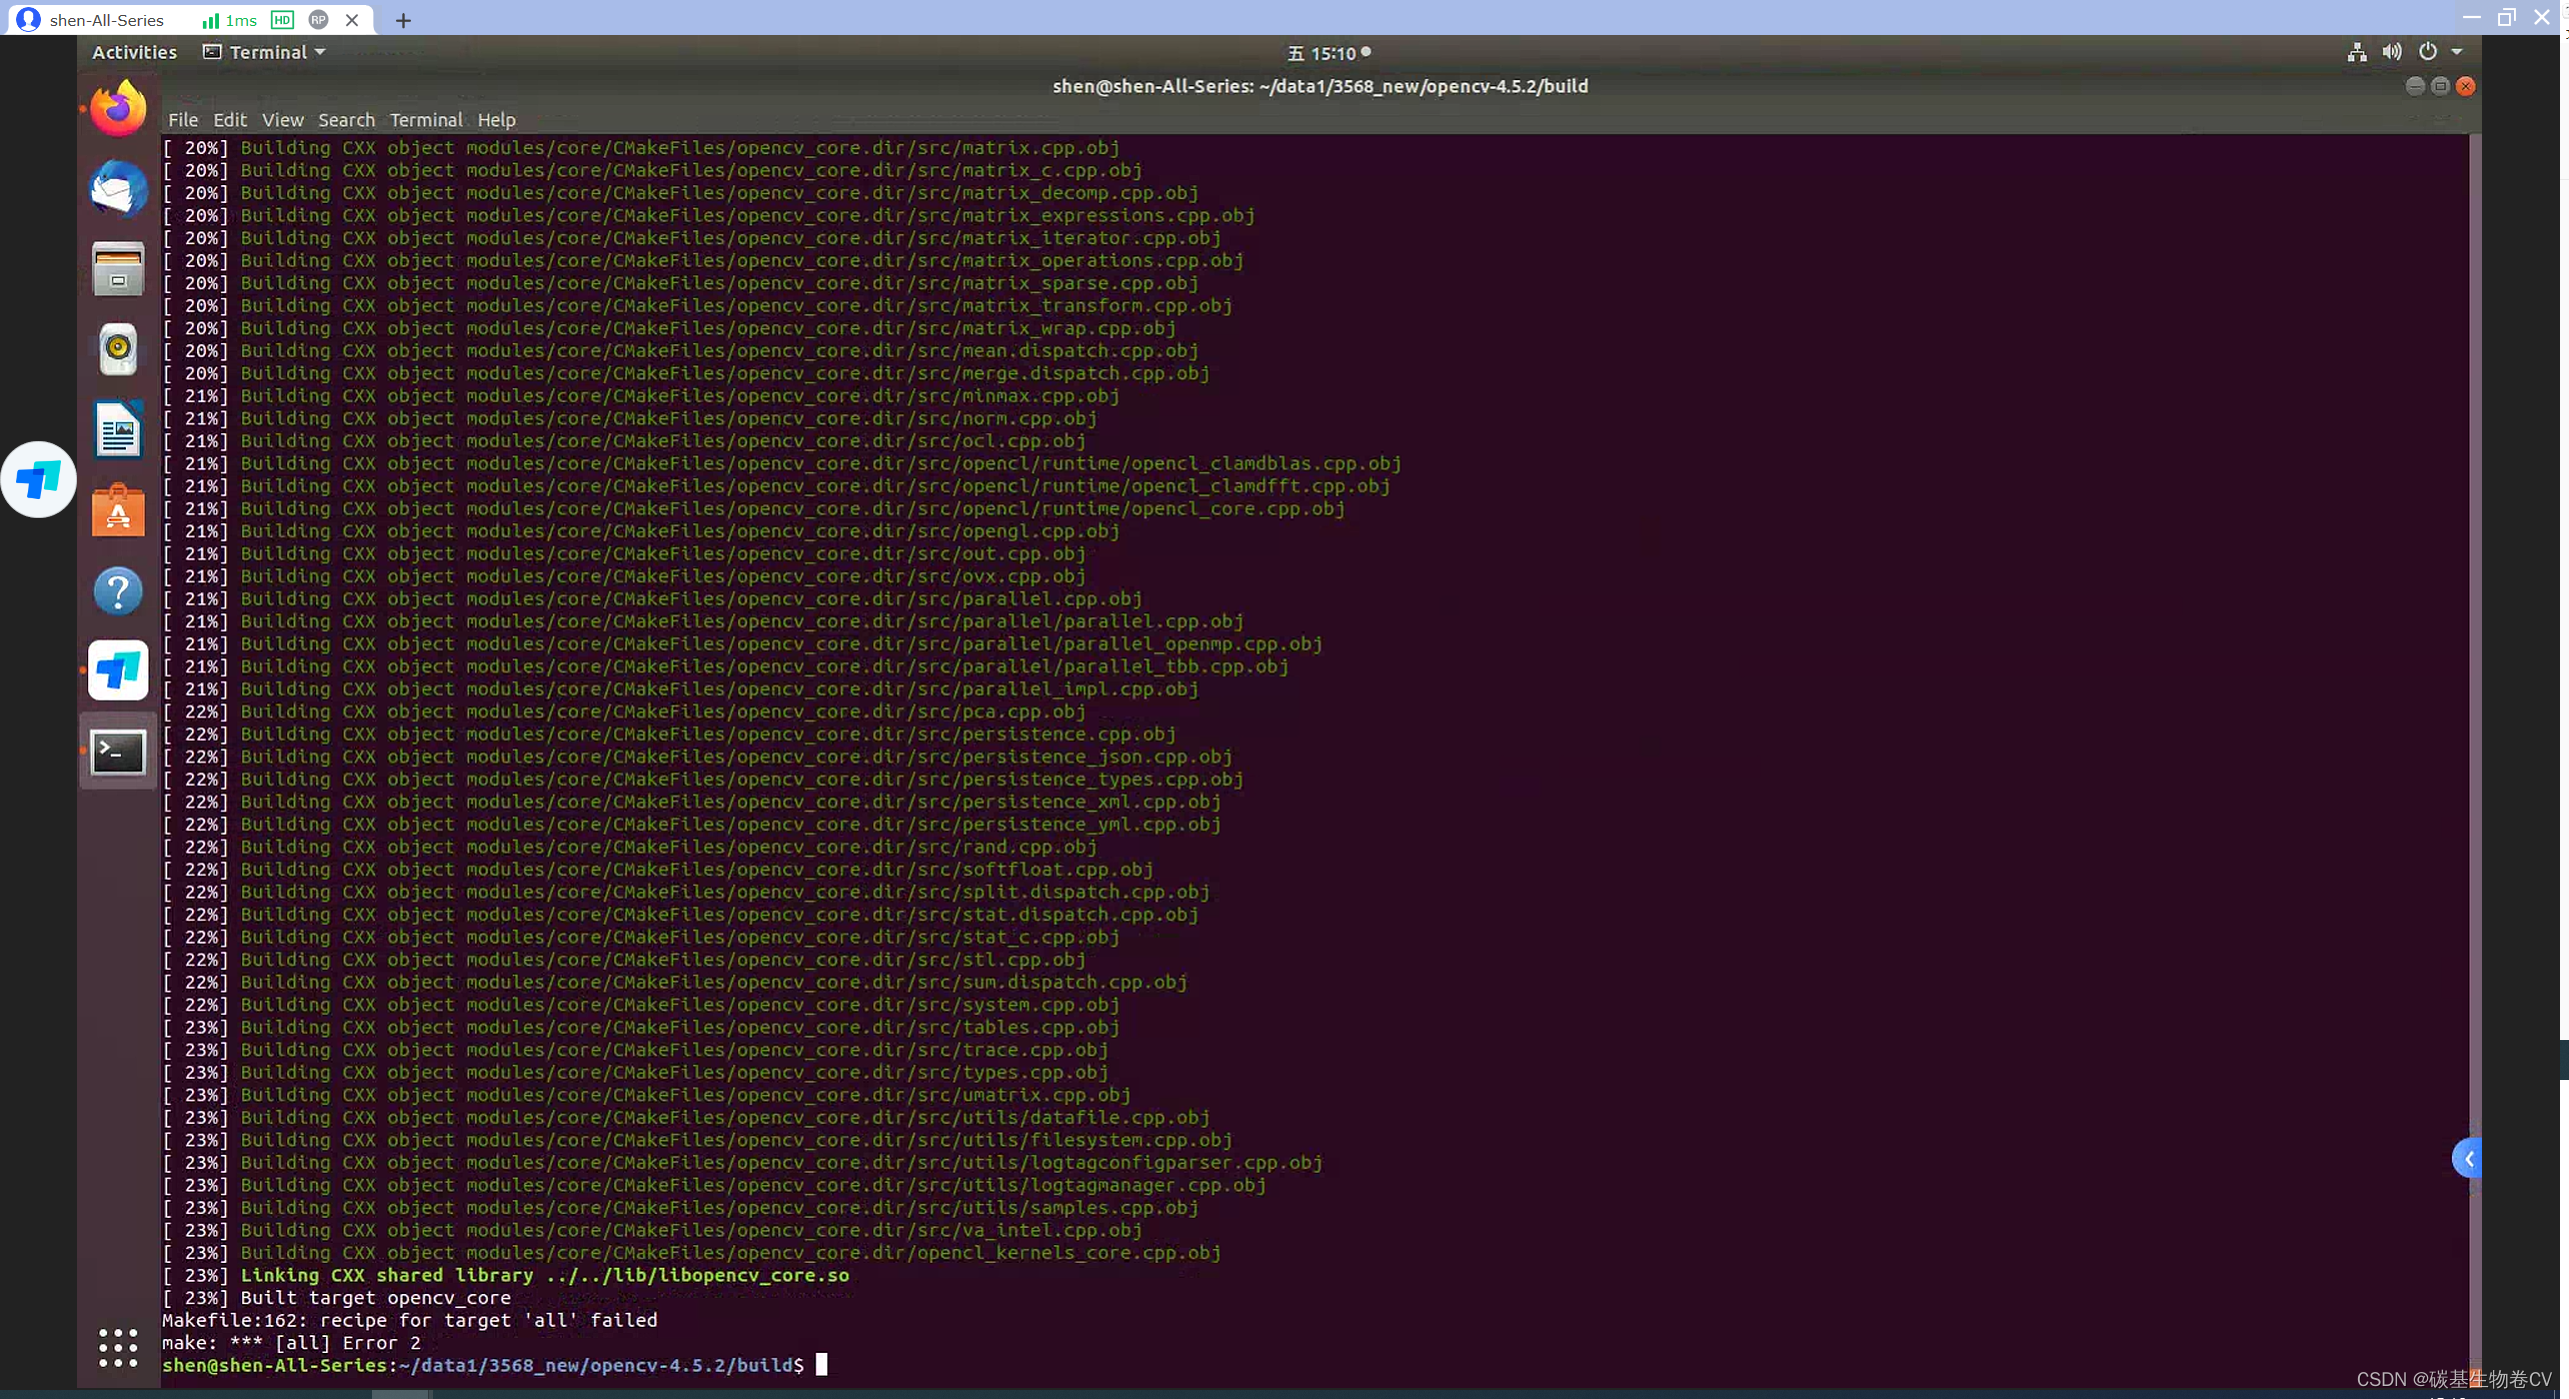Click 'make: *** [all] Error 2' line

point(291,1342)
